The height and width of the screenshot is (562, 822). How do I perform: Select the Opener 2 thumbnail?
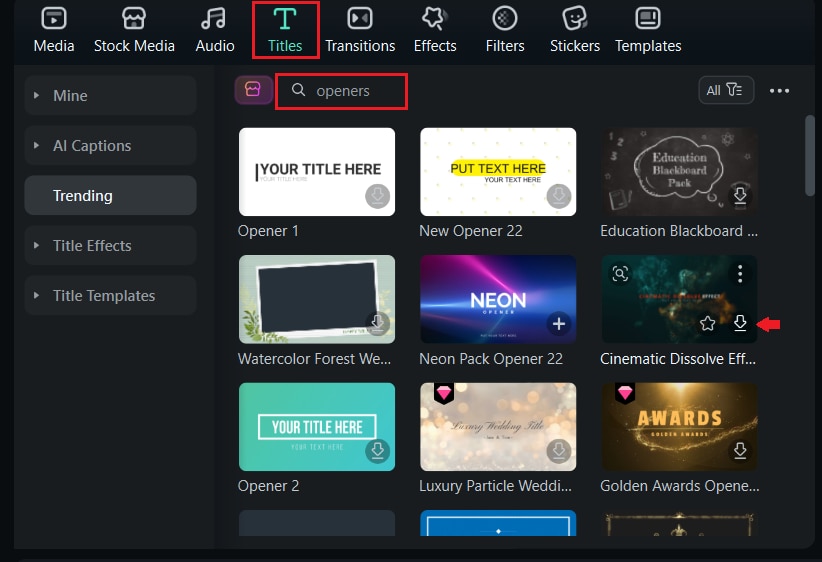pyautogui.click(x=317, y=427)
